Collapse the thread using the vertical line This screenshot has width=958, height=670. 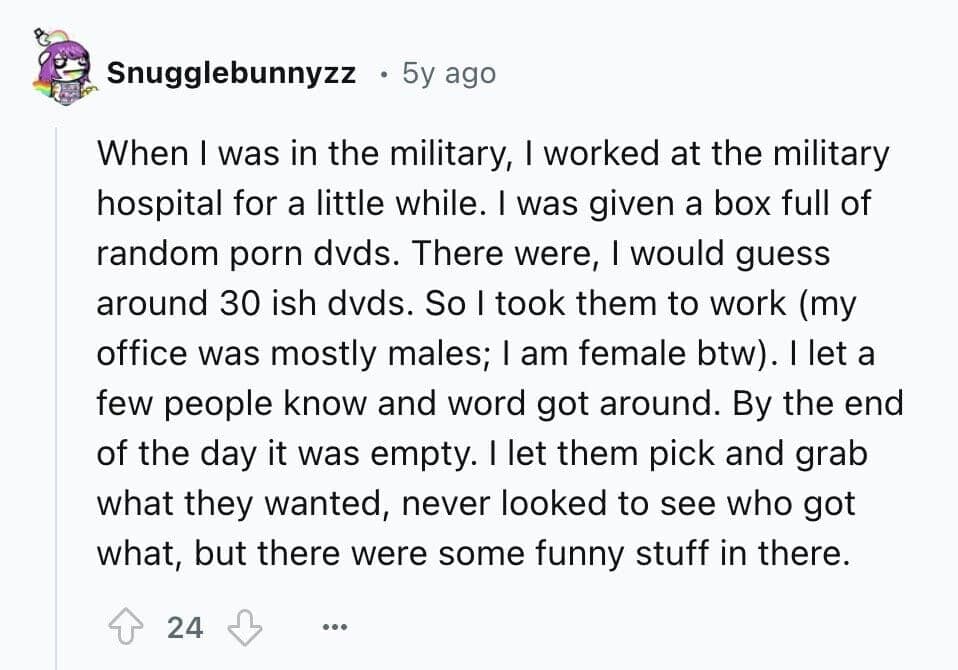click(x=56, y=400)
